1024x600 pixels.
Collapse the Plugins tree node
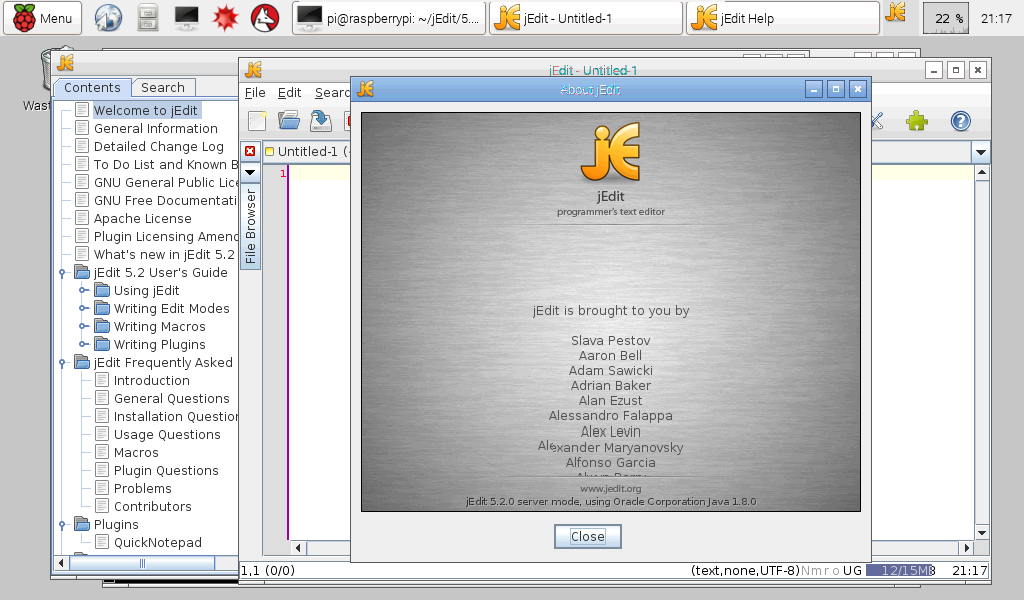[x=62, y=524]
